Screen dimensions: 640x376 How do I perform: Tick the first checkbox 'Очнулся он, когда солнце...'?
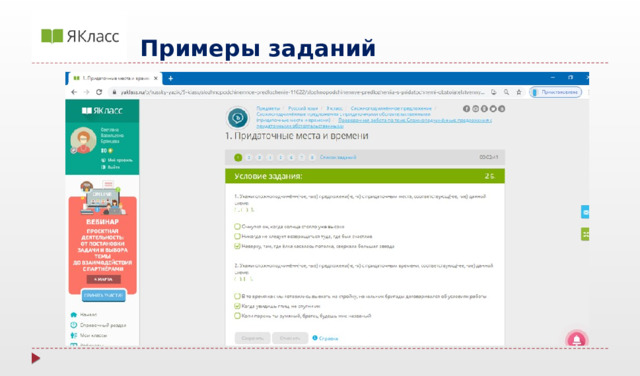click(x=237, y=226)
